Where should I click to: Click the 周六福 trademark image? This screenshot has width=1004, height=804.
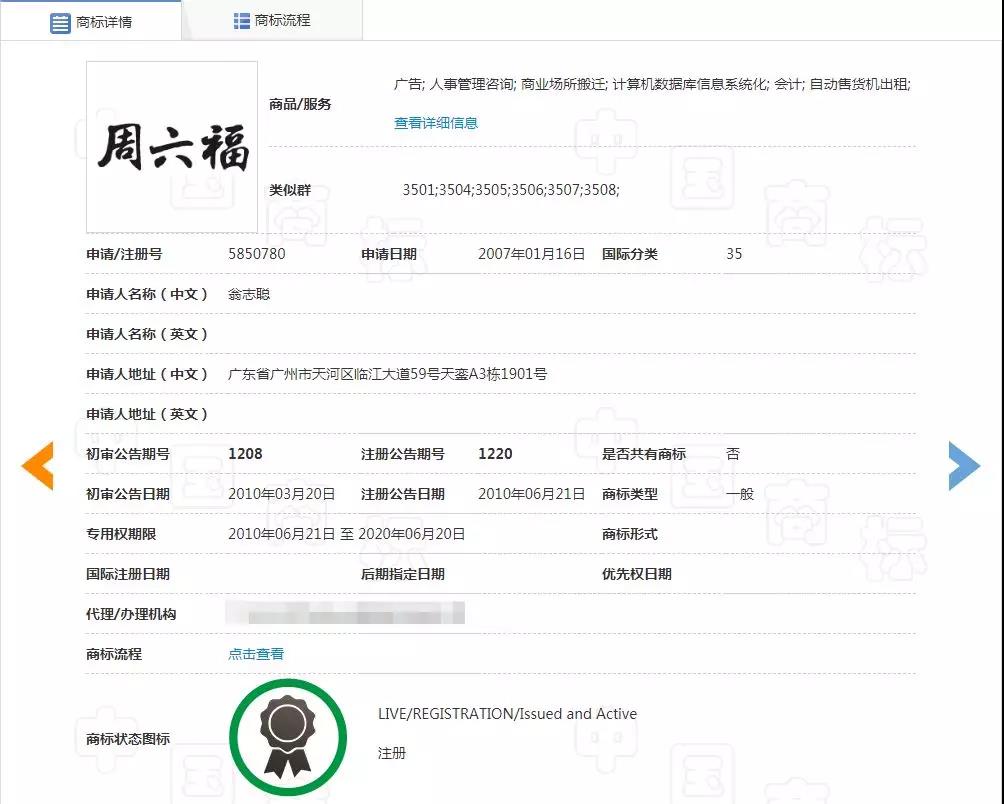point(172,147)
